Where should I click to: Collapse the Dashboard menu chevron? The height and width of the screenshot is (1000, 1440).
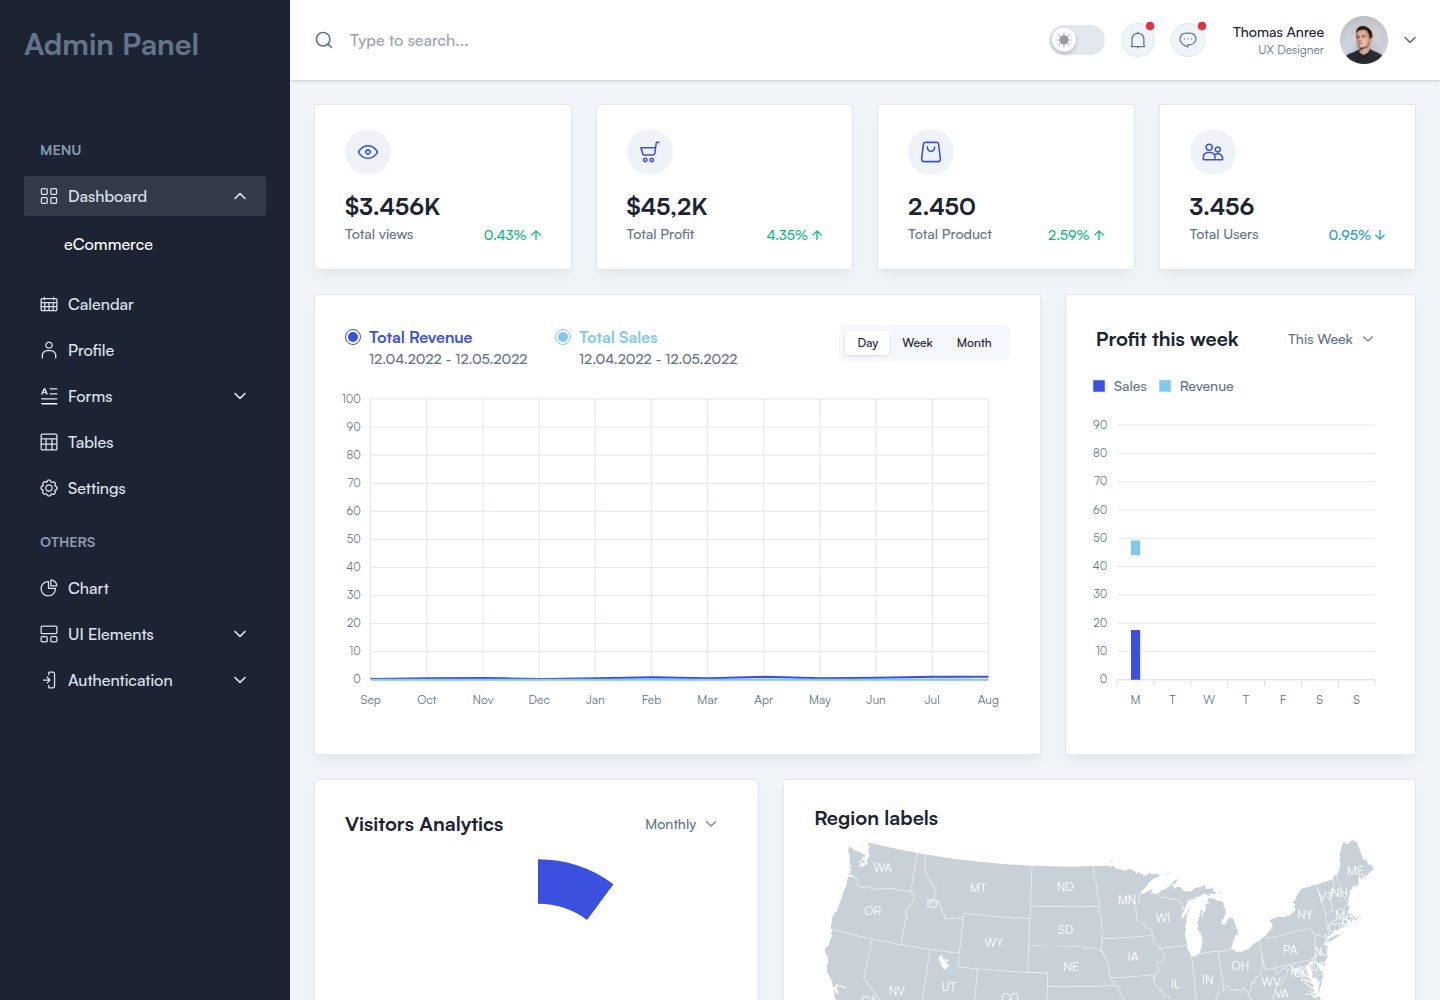tap(240, 196)
